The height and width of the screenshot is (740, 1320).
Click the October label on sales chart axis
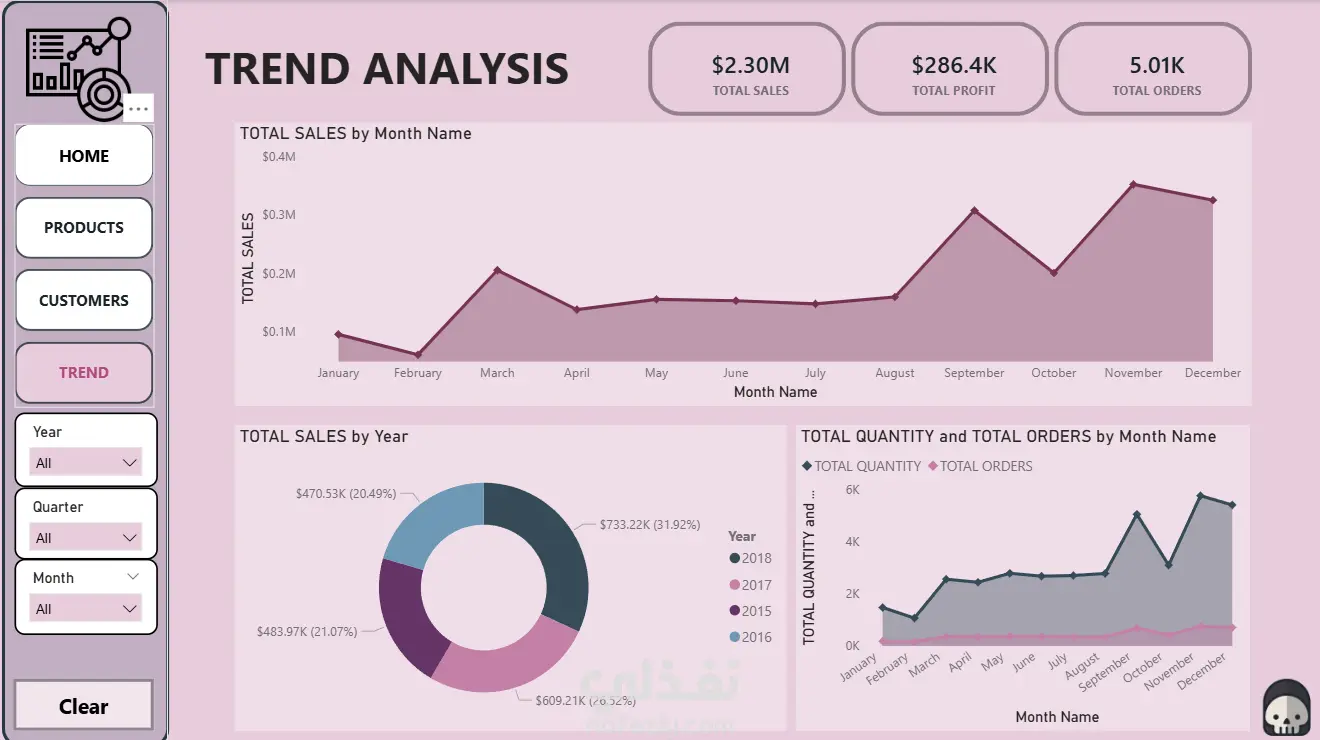tap(1054, 373)
